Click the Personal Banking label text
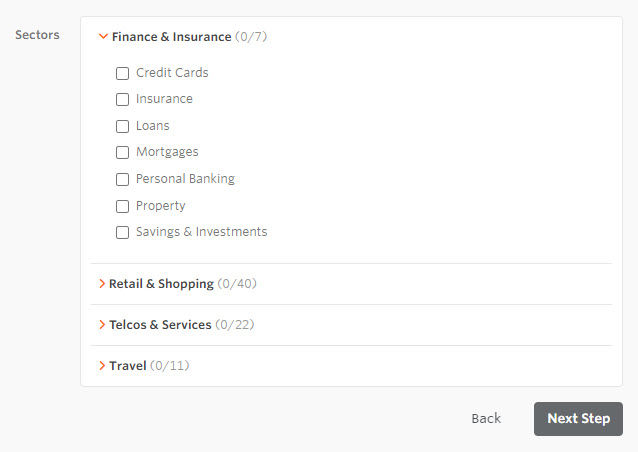Screen dimensions: 638x452 click(x=185, y=179)
